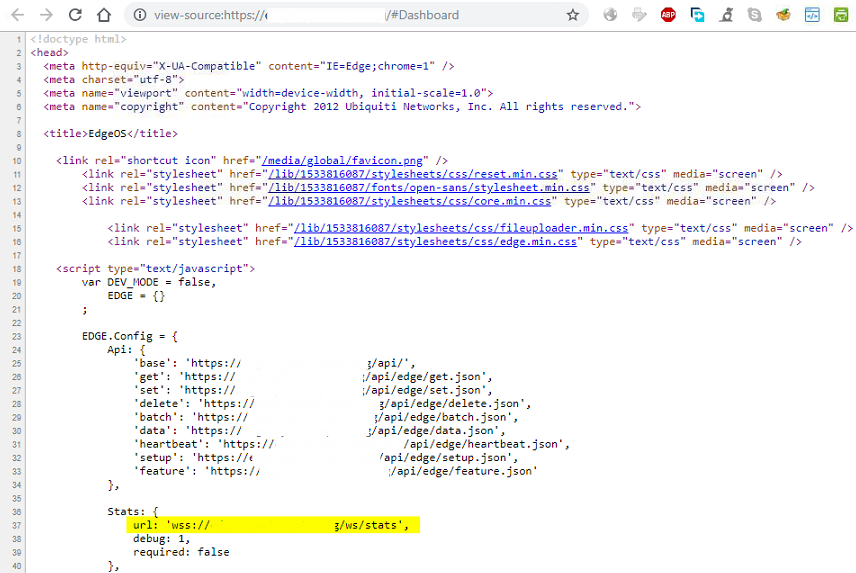Open the blue code-window extension
This screenshot has width=856, height=573.
[812, 15]
